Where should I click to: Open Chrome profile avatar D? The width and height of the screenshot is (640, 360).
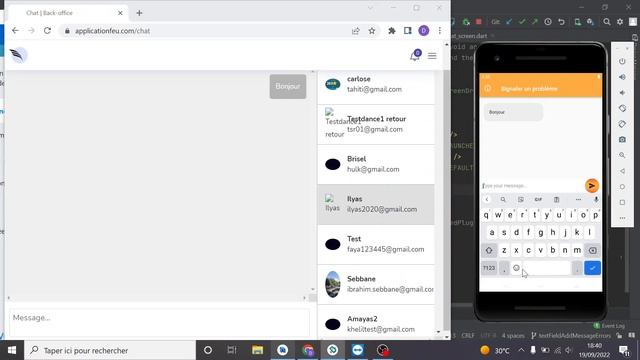tap(424, 31)
